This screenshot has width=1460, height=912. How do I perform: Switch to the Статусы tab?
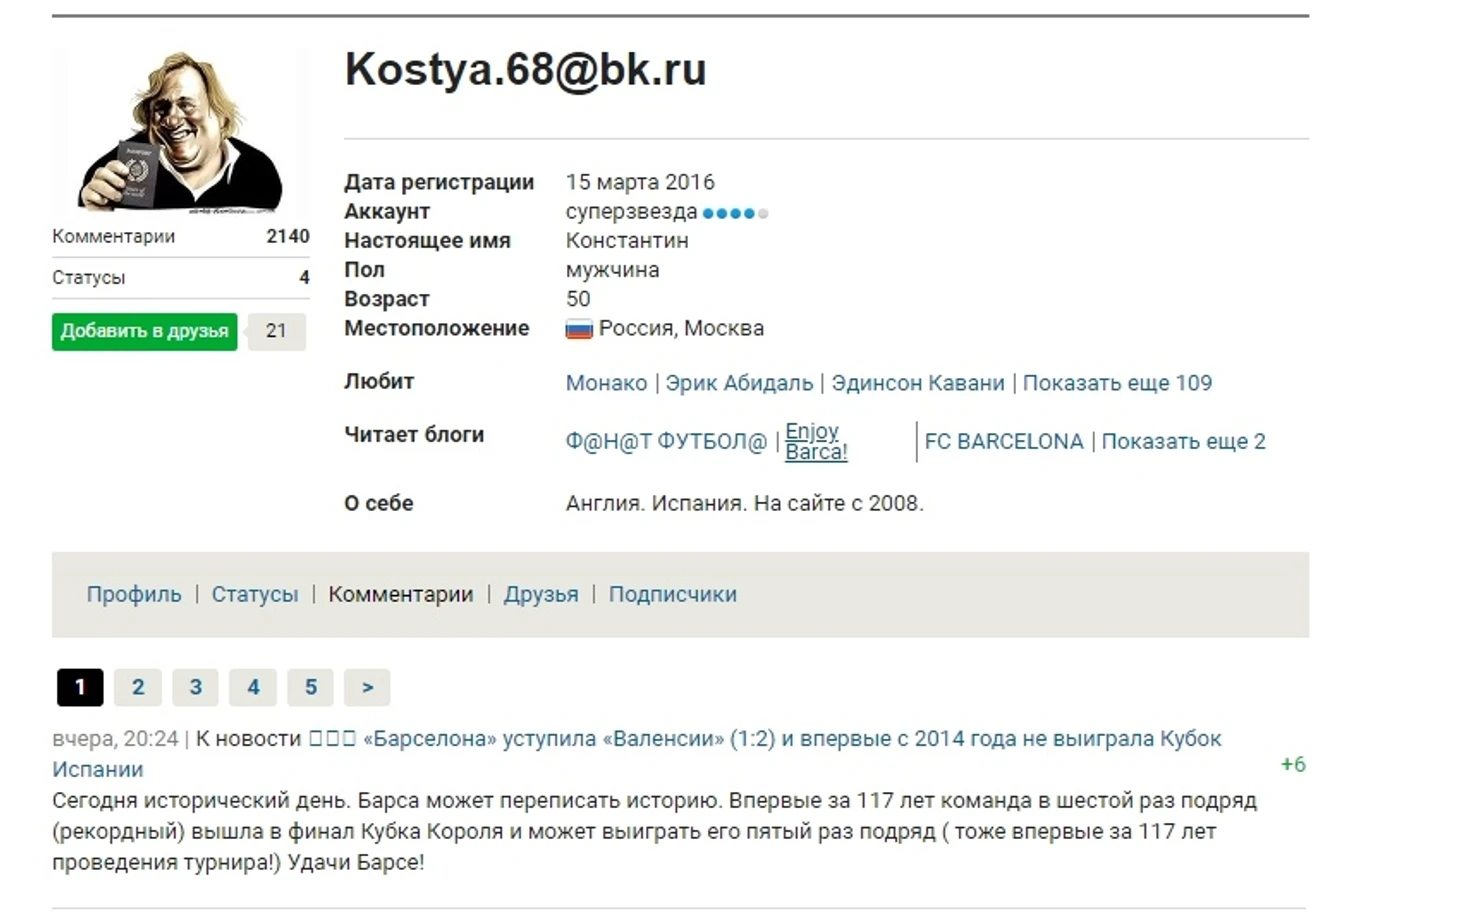(x=254, y=594)
